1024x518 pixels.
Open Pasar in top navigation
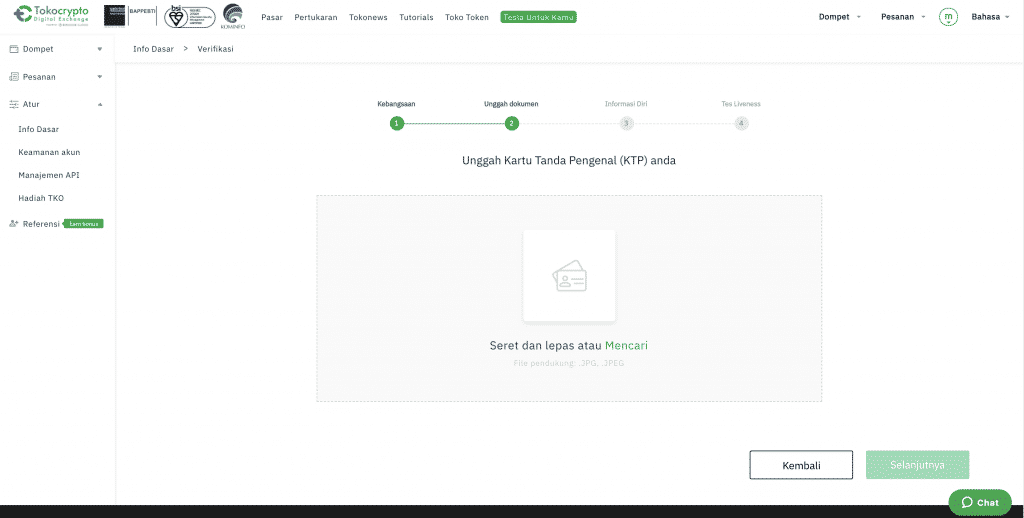[272, 17]
